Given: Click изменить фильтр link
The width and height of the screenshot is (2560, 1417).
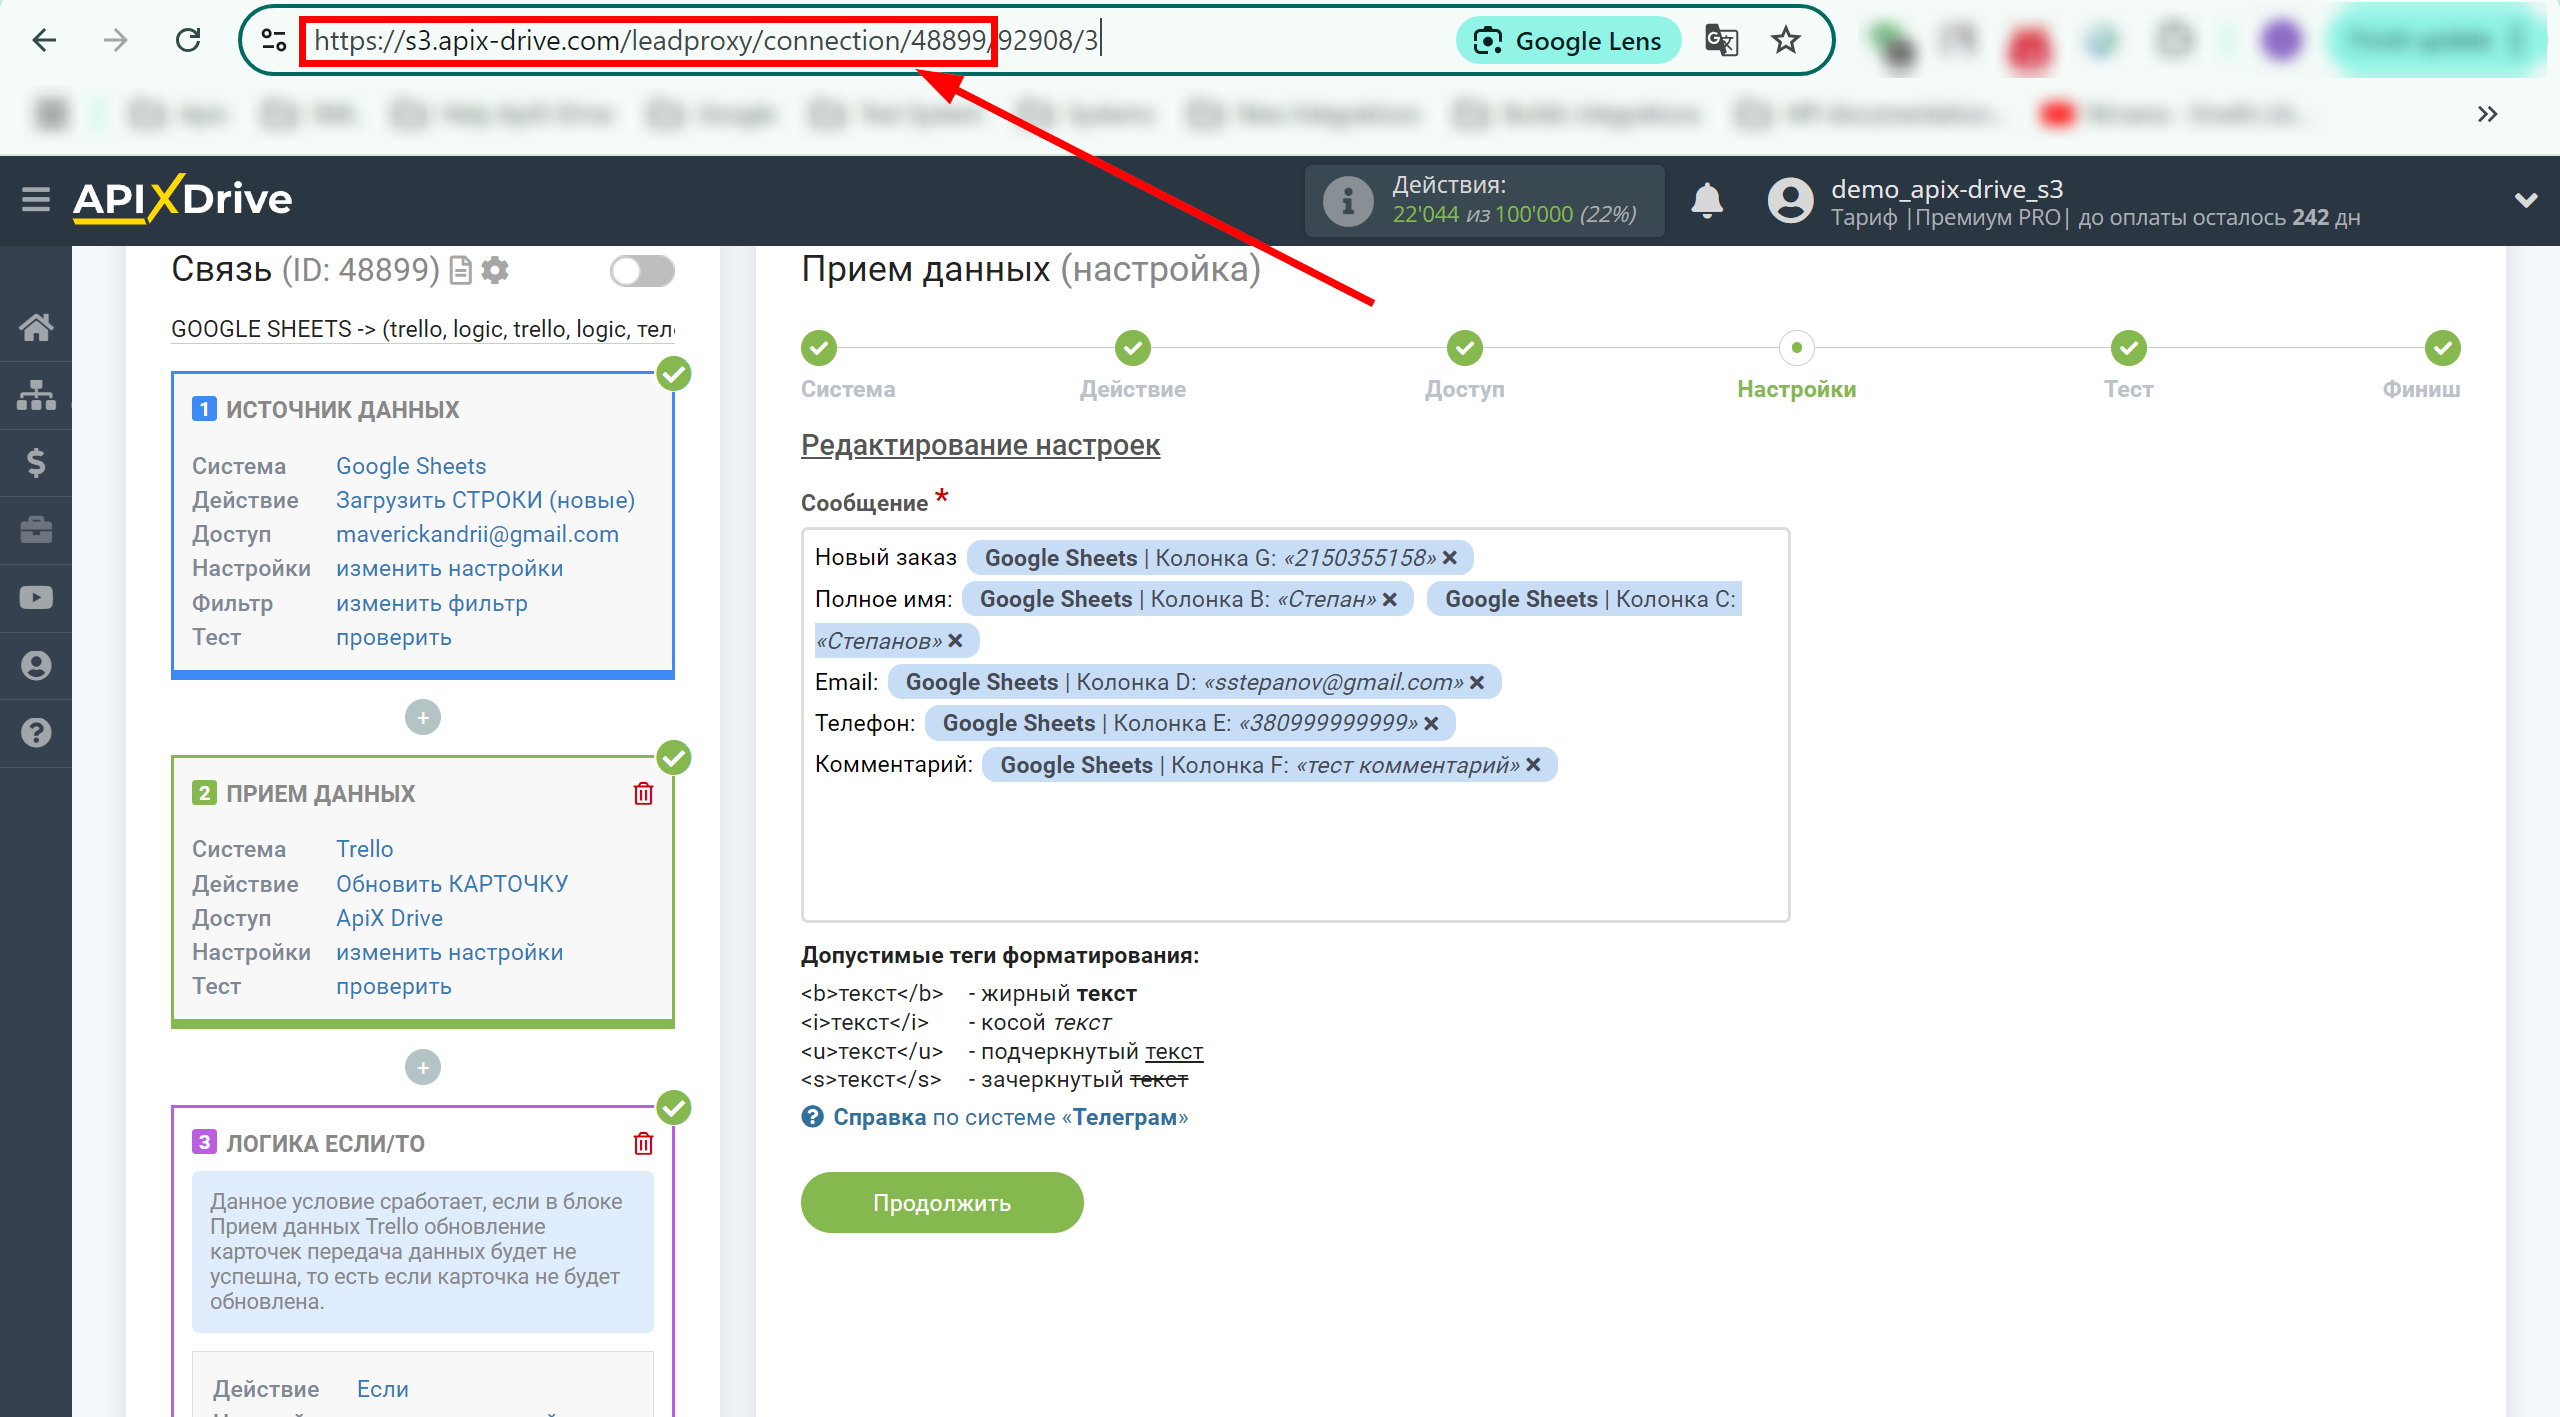Looking at the screenshot, I should coord(431,603).
